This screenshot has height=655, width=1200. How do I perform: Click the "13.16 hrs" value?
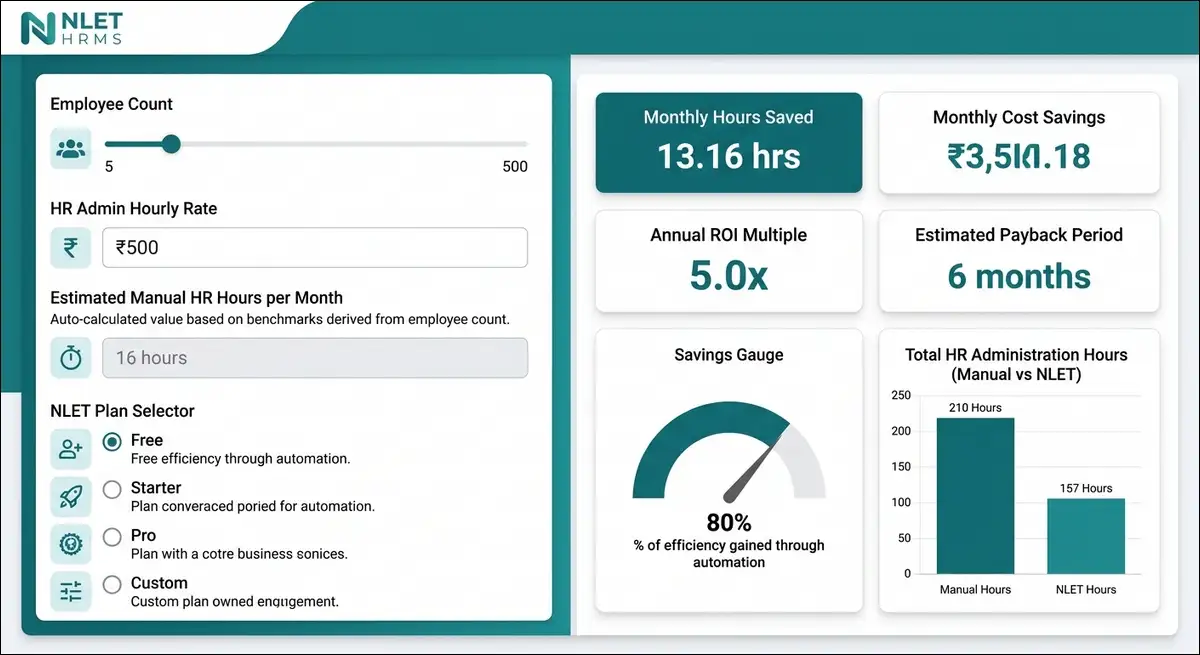coord(729,156)
